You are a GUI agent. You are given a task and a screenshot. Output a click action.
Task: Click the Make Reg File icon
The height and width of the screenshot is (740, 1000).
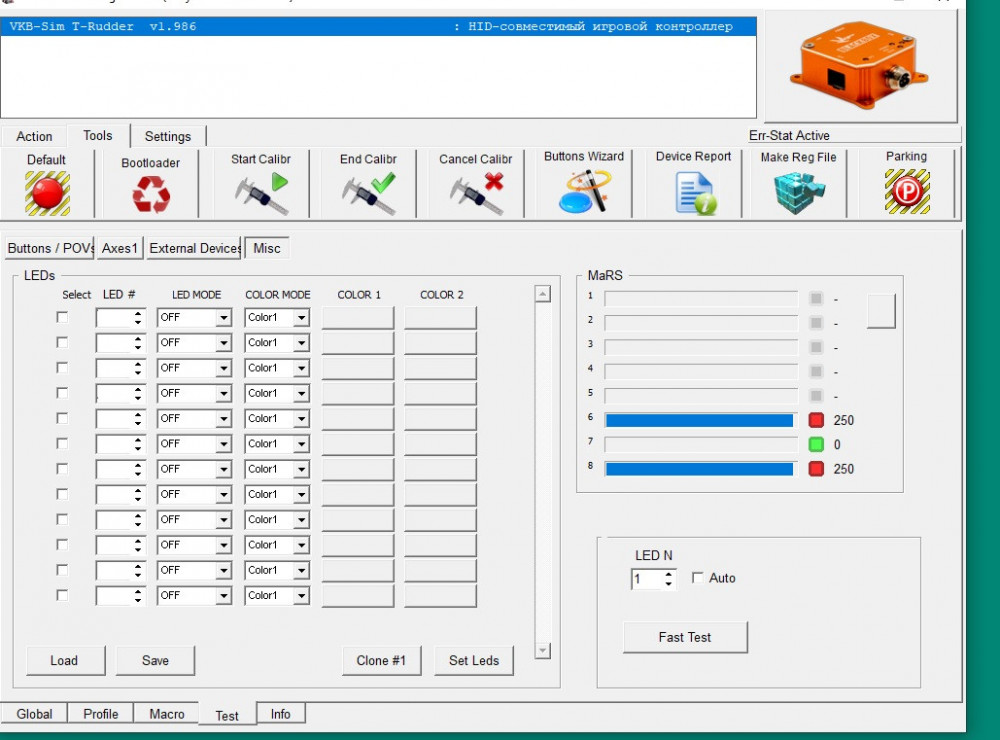[799, 193]
